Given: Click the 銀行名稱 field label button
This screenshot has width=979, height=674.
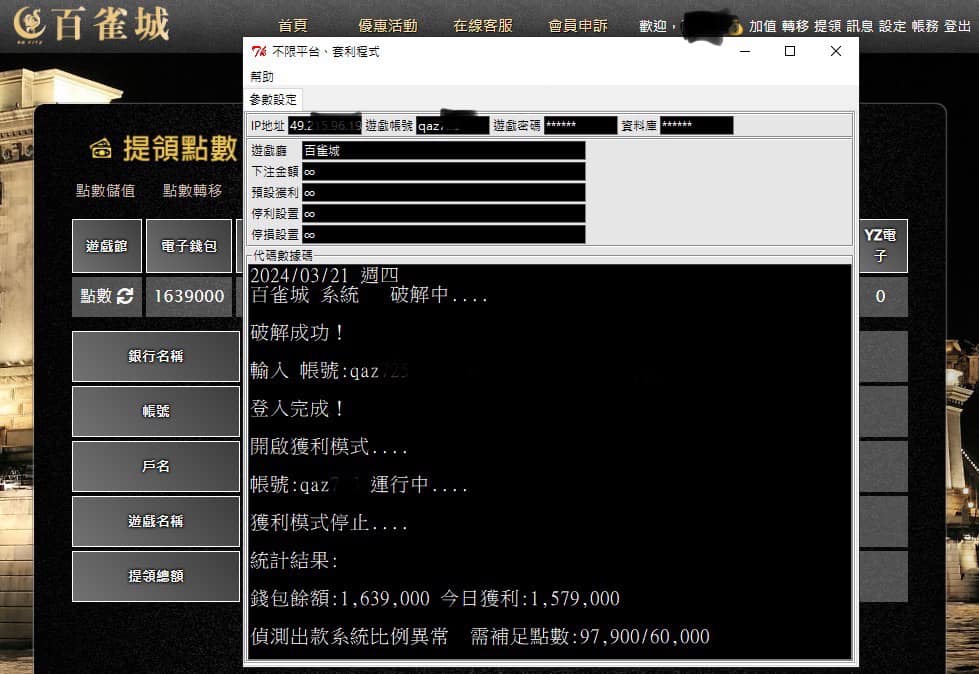Looking at the screenshot, I should [156, 356].
